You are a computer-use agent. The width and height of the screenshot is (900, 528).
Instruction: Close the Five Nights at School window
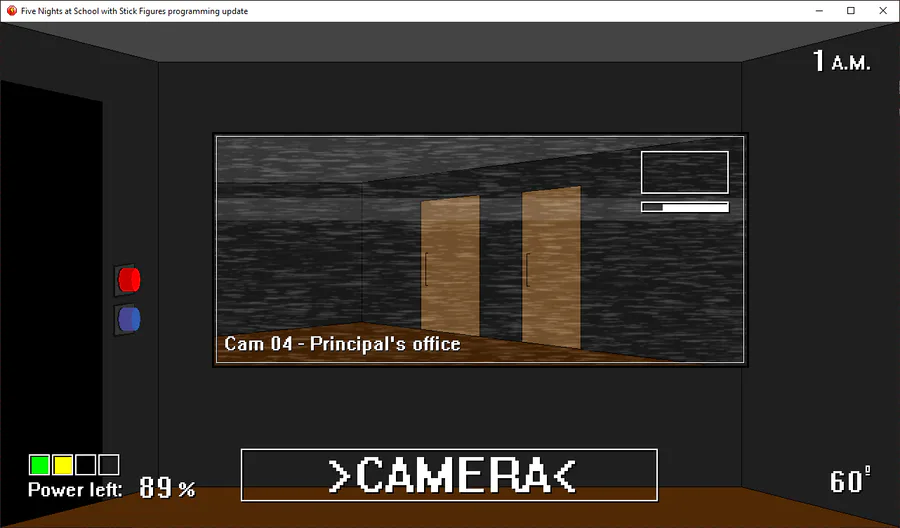tap(883, 11)
